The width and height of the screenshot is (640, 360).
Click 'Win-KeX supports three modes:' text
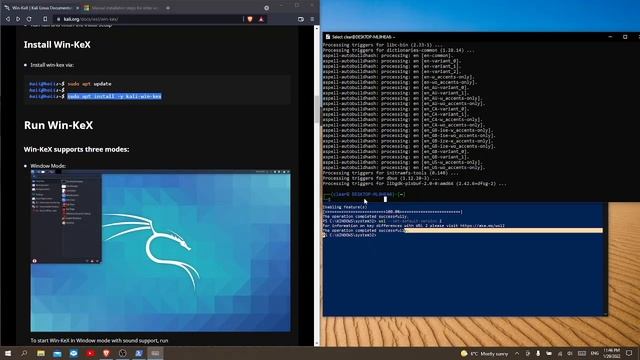click(76, 149)
